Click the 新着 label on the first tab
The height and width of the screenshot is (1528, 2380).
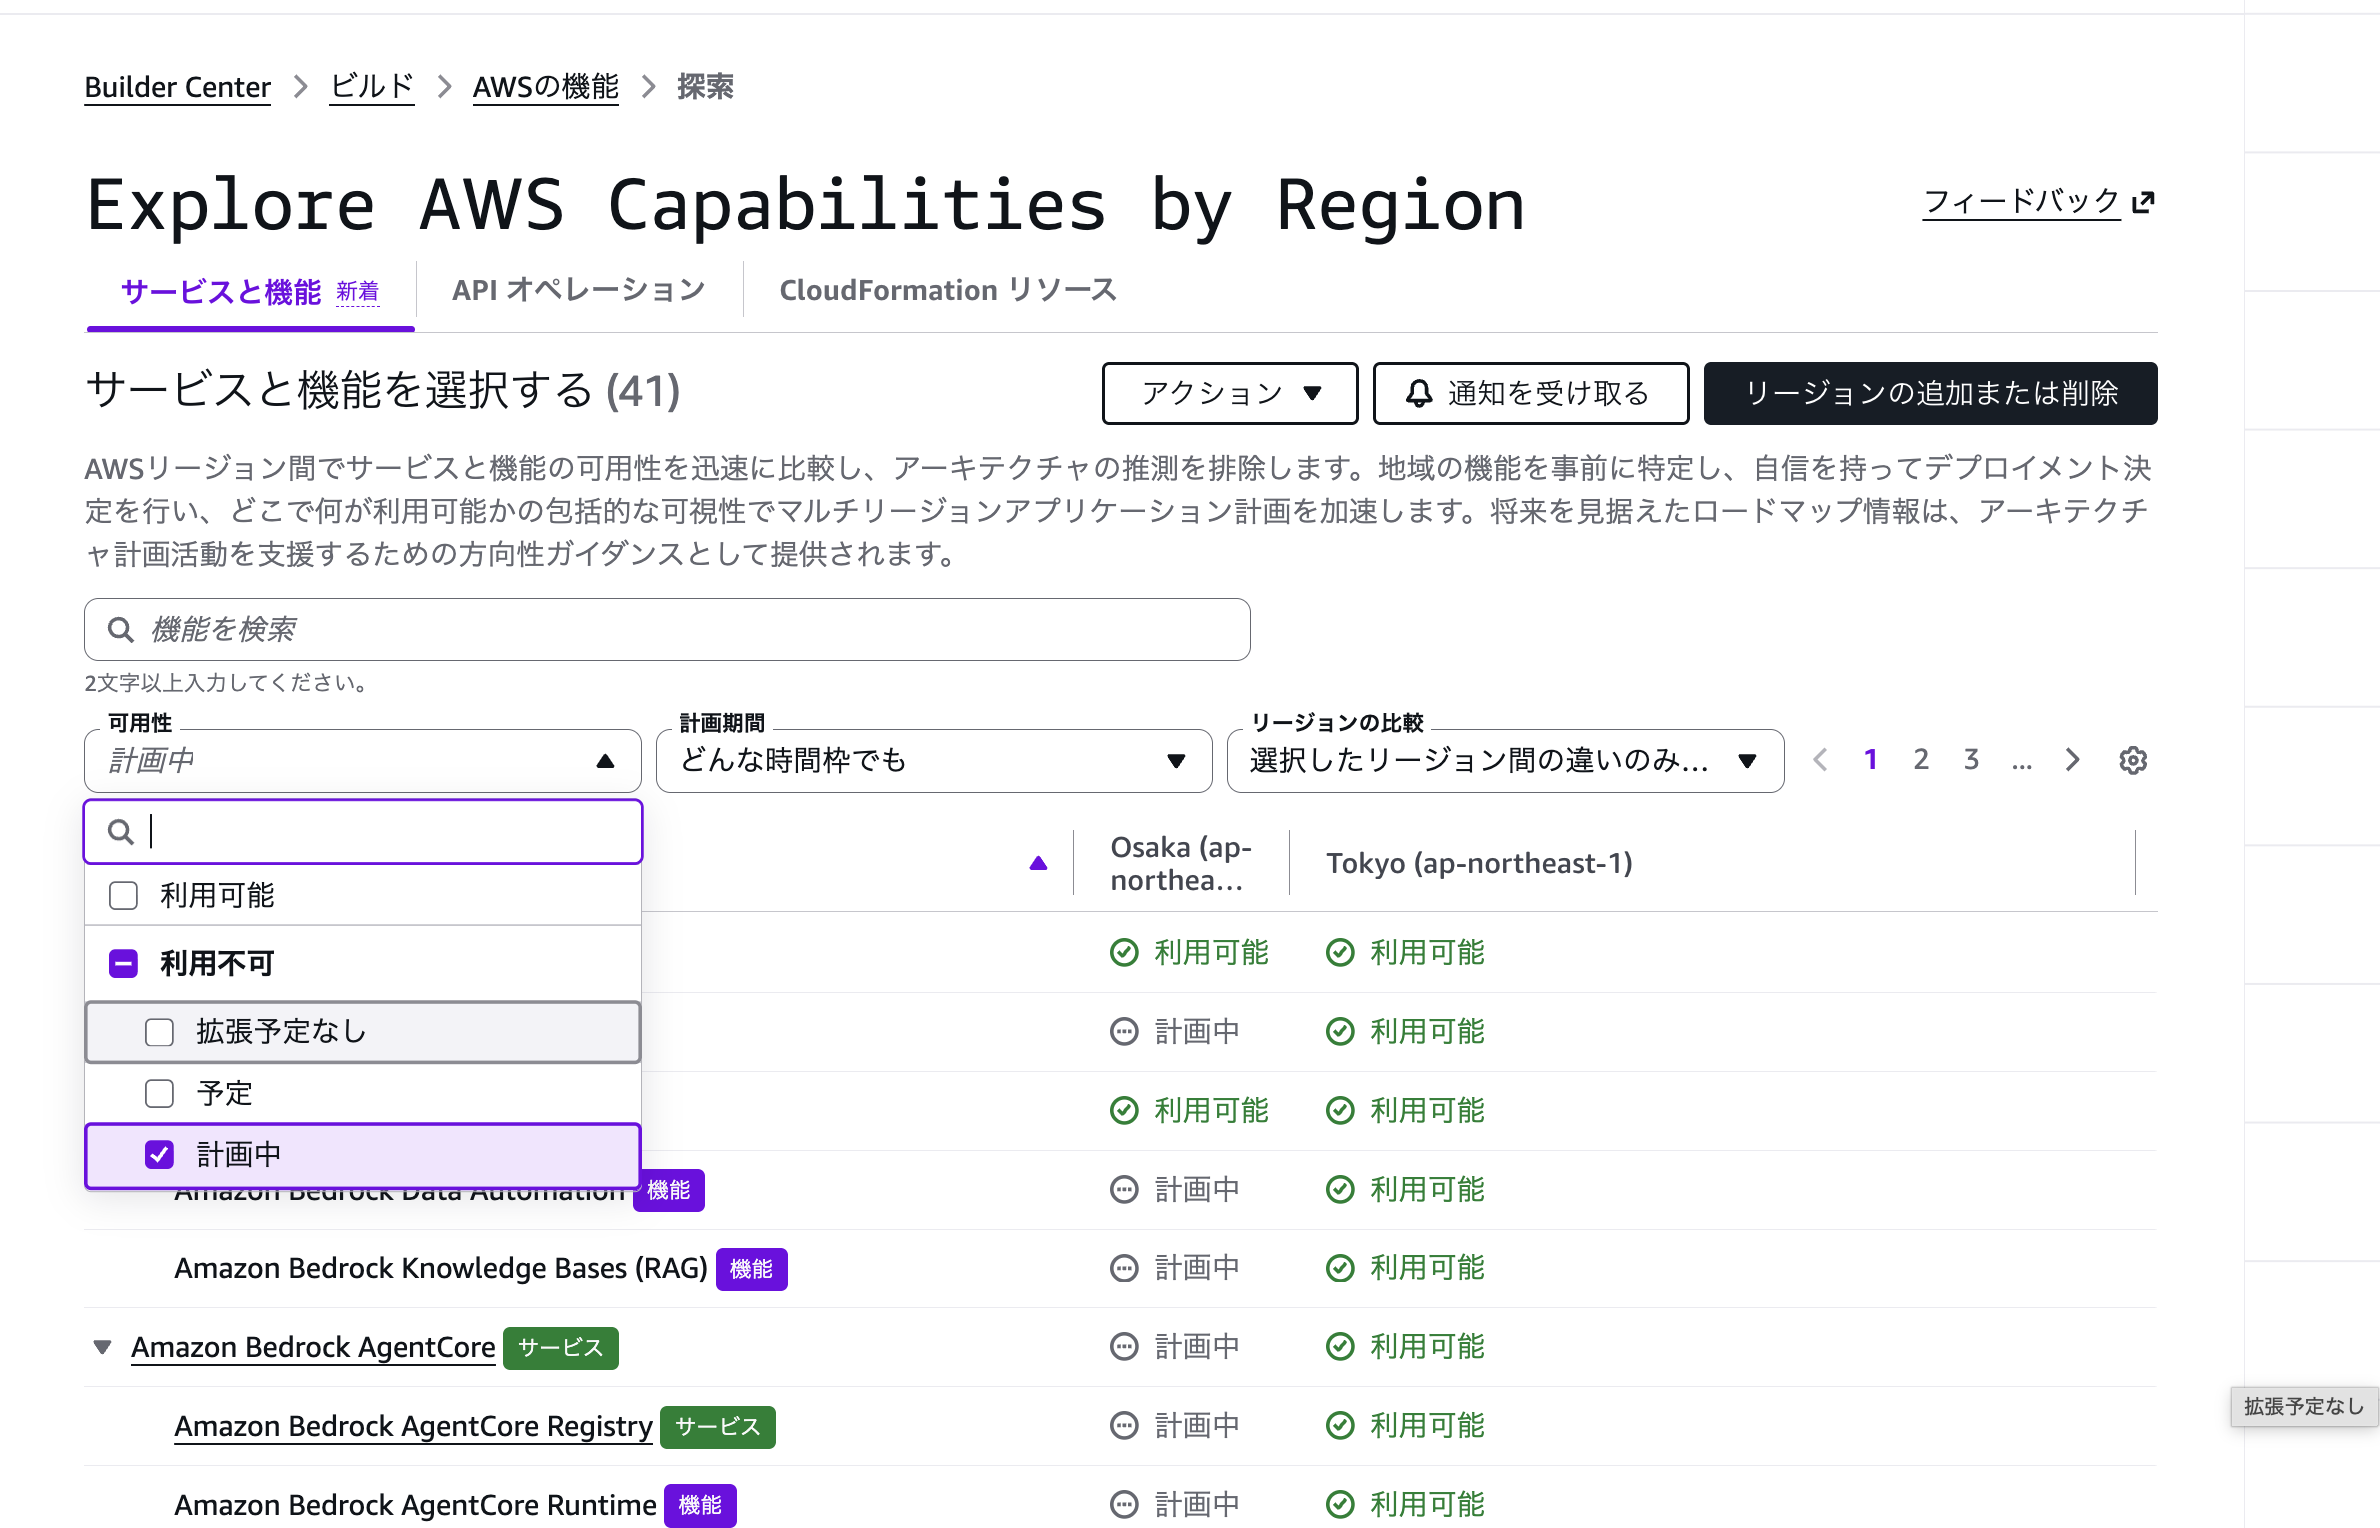(357, 291)
